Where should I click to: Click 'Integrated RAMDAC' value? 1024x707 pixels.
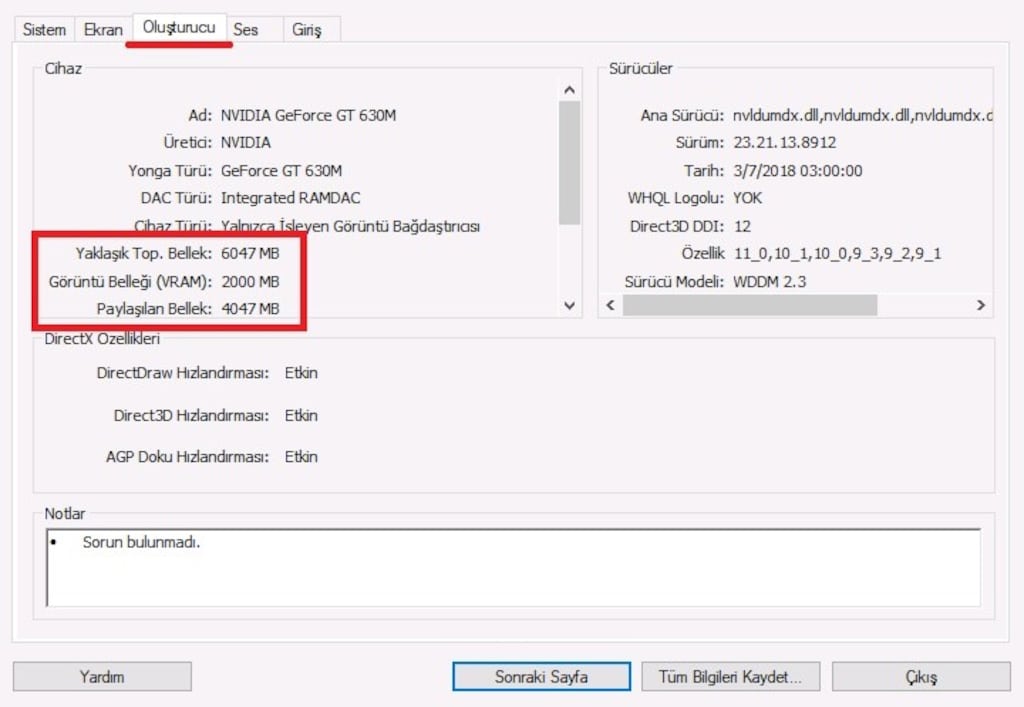pos(291,198)
